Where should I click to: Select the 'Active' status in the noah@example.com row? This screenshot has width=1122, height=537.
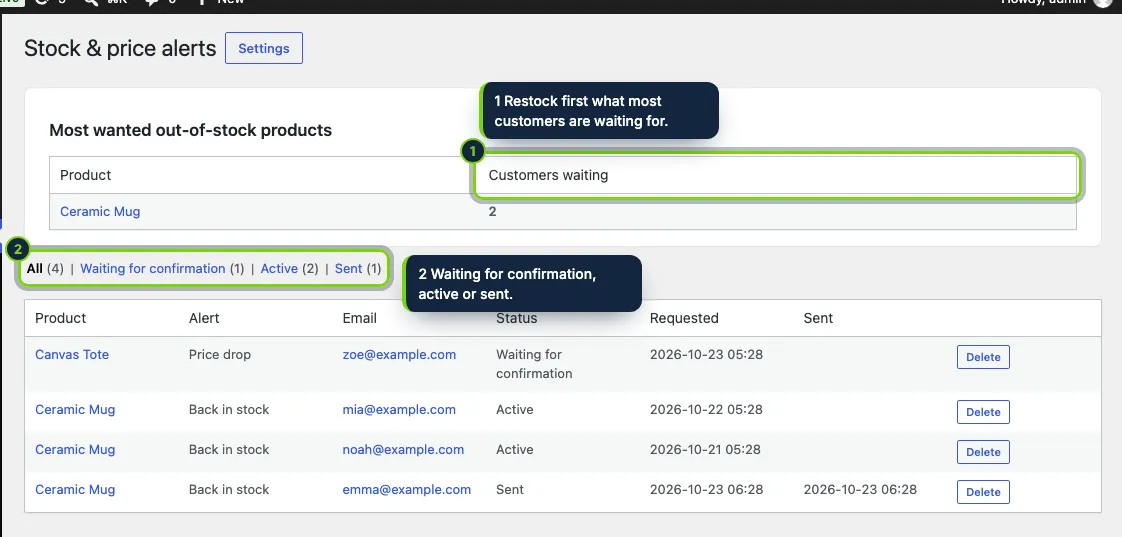point(514,450)
